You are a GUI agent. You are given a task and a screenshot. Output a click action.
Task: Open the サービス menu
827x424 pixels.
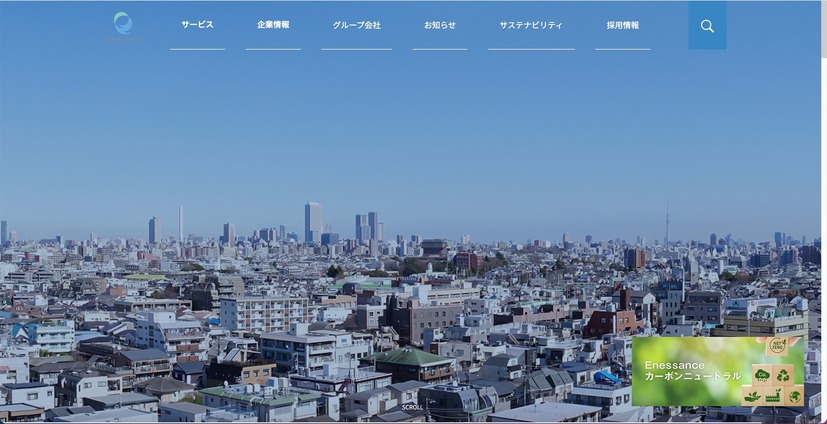point(197,25)
